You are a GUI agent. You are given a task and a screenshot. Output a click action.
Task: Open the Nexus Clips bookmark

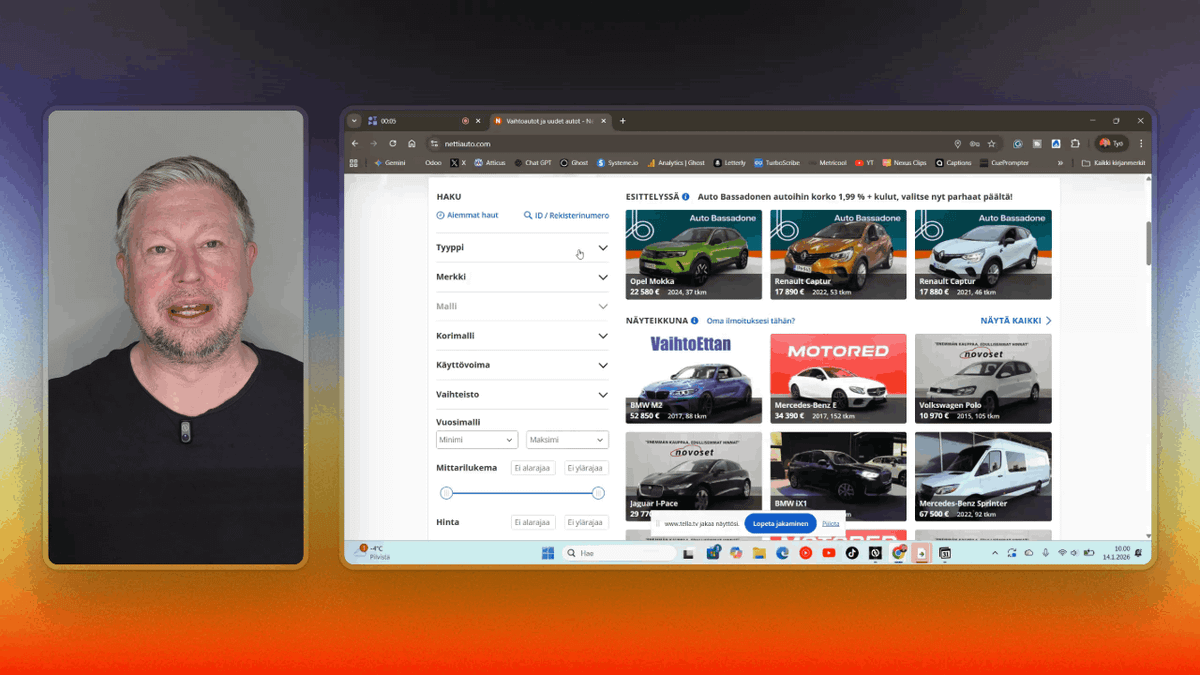point(905,163)
